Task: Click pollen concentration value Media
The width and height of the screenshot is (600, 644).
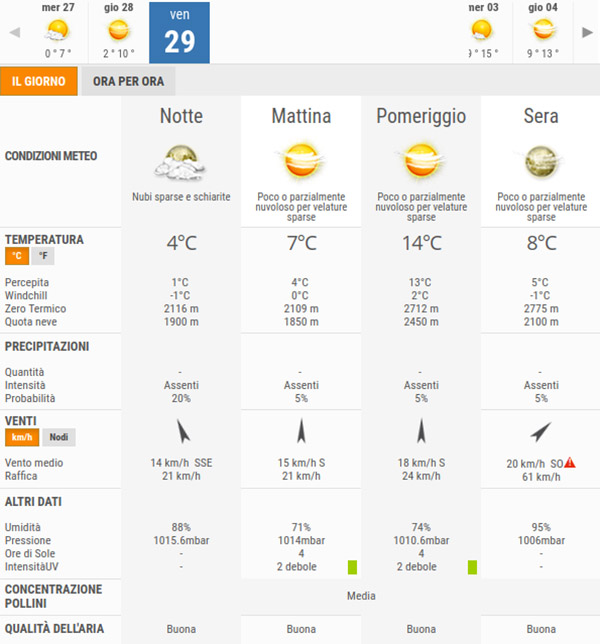Action: click(361, 596)
